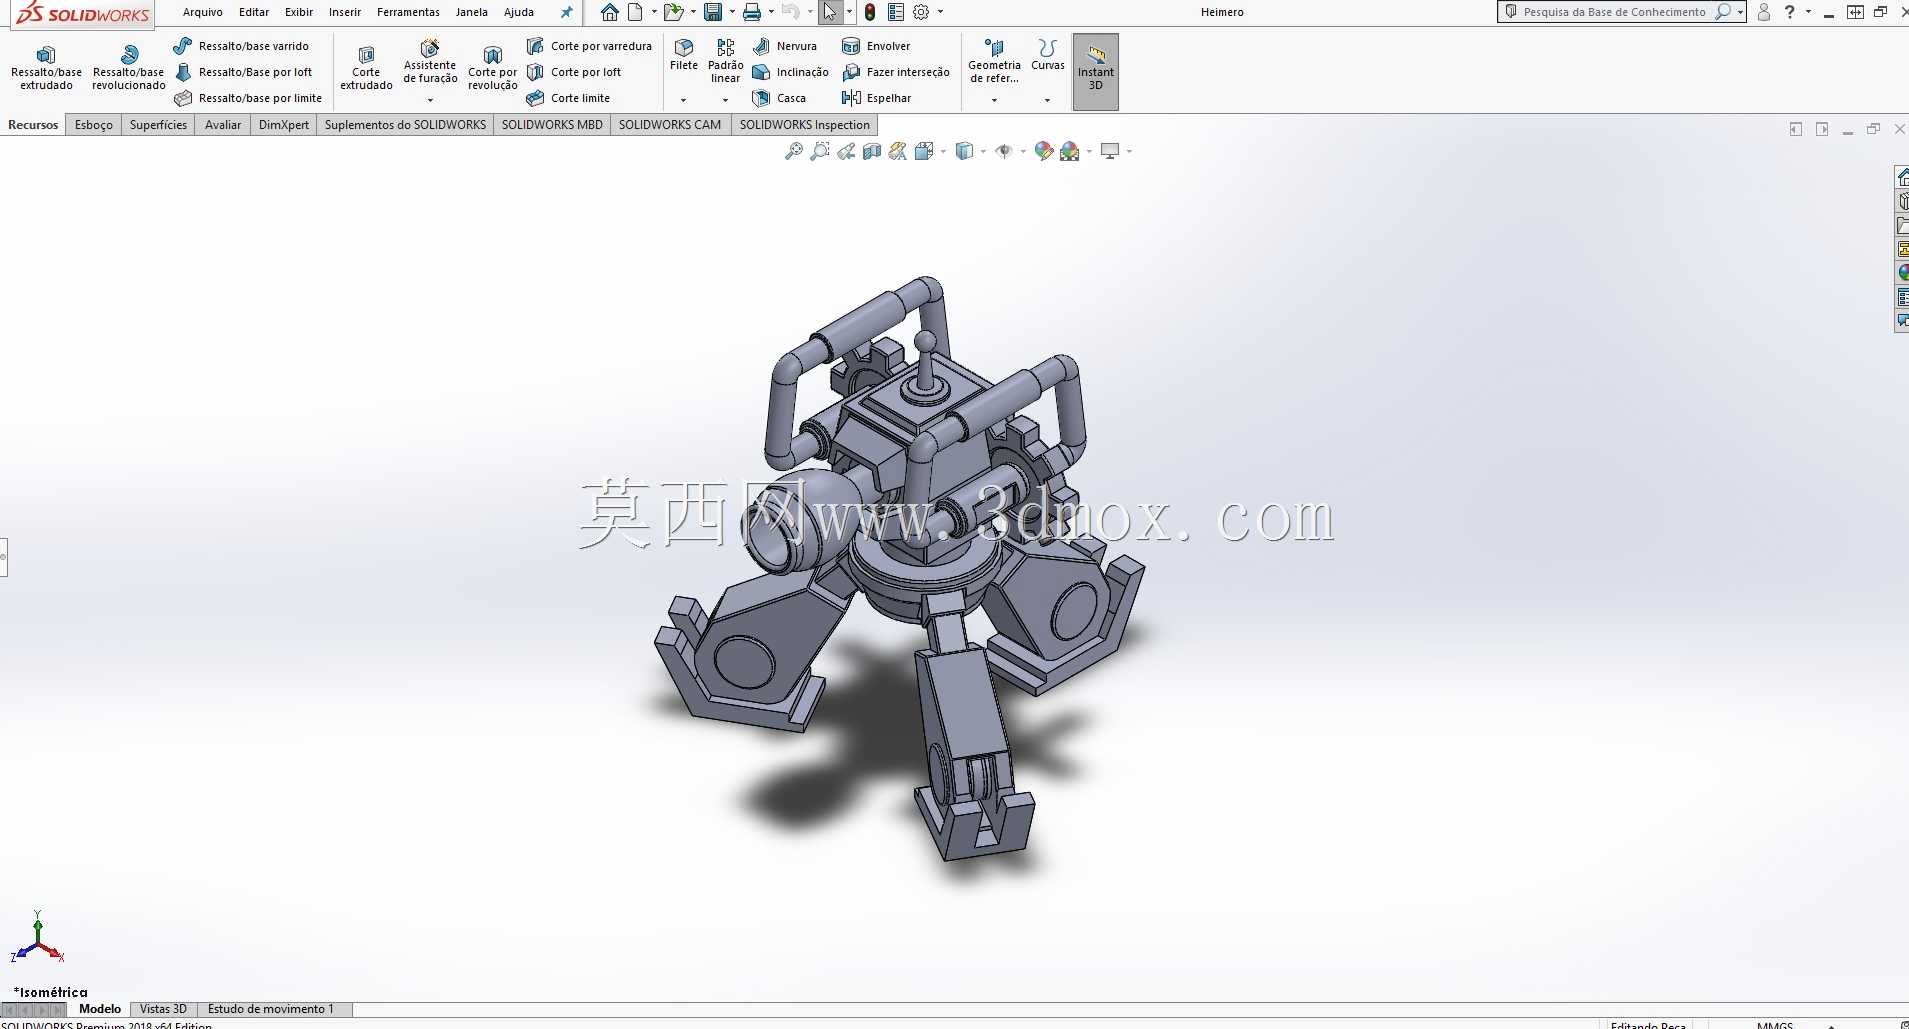Select the Padrão linear tool
This screenshot has height=1029, width=1909.
click(726, 61)
